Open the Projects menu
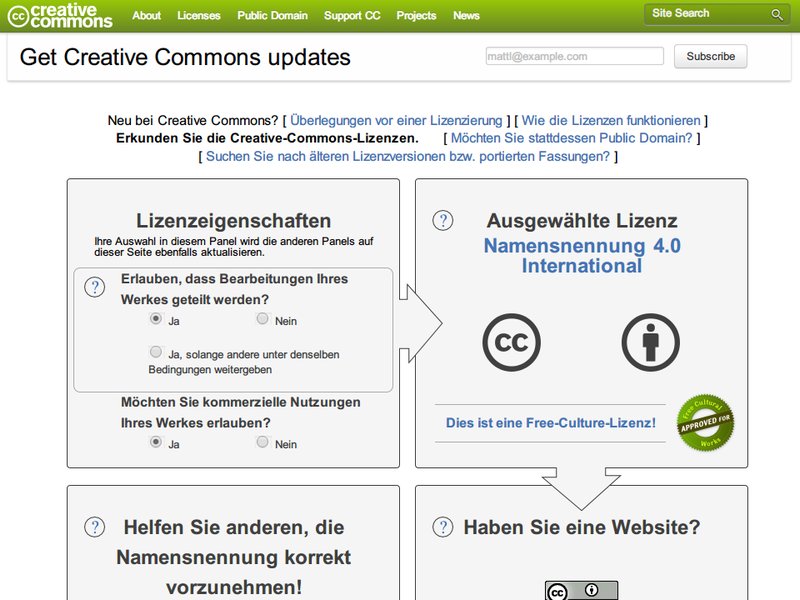 pos(416,15)
